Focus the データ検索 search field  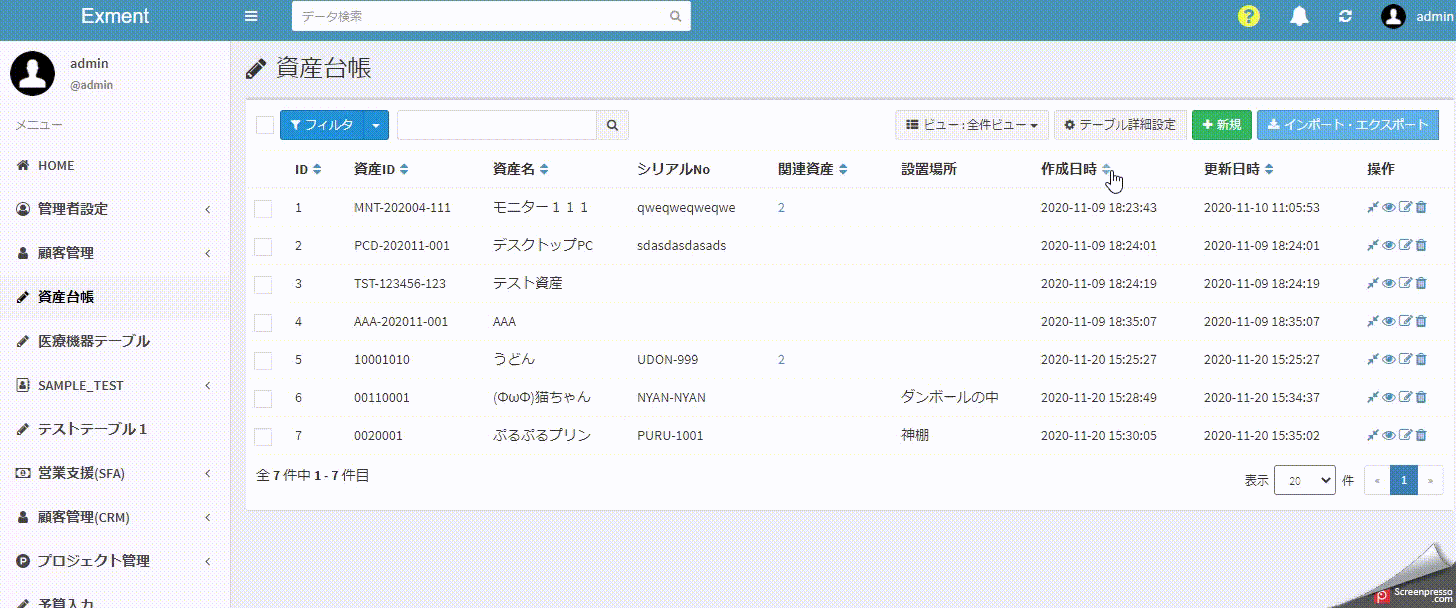(478, 16)
